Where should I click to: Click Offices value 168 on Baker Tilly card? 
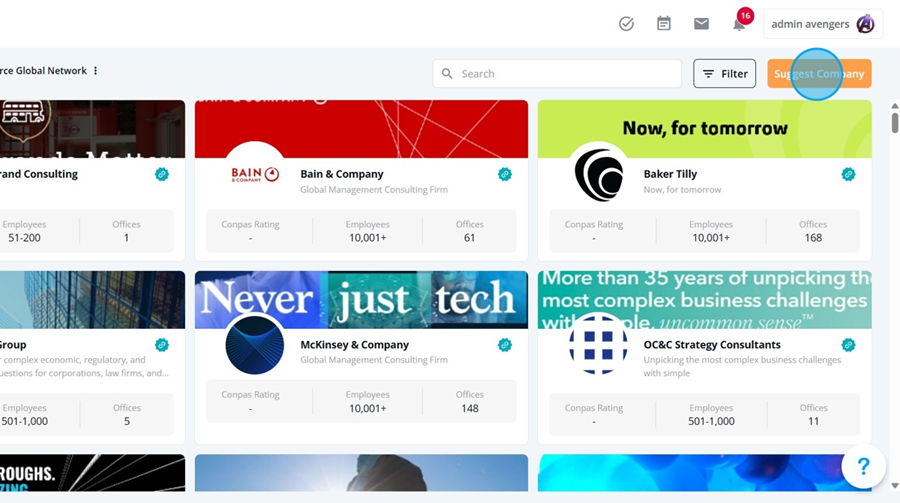[x=813, y=238]
